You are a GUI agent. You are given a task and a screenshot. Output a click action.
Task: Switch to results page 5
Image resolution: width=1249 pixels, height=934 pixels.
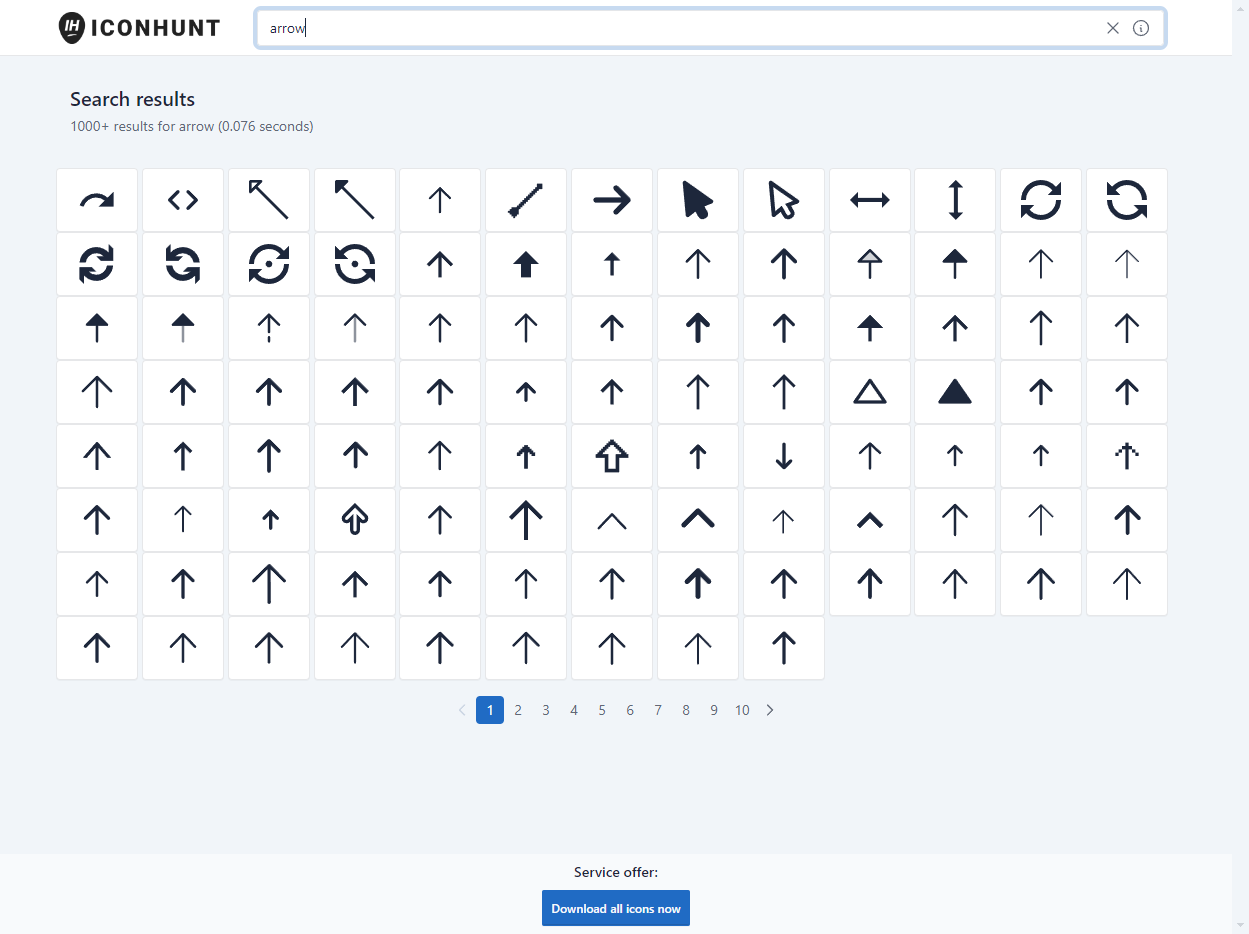(602, 710)
